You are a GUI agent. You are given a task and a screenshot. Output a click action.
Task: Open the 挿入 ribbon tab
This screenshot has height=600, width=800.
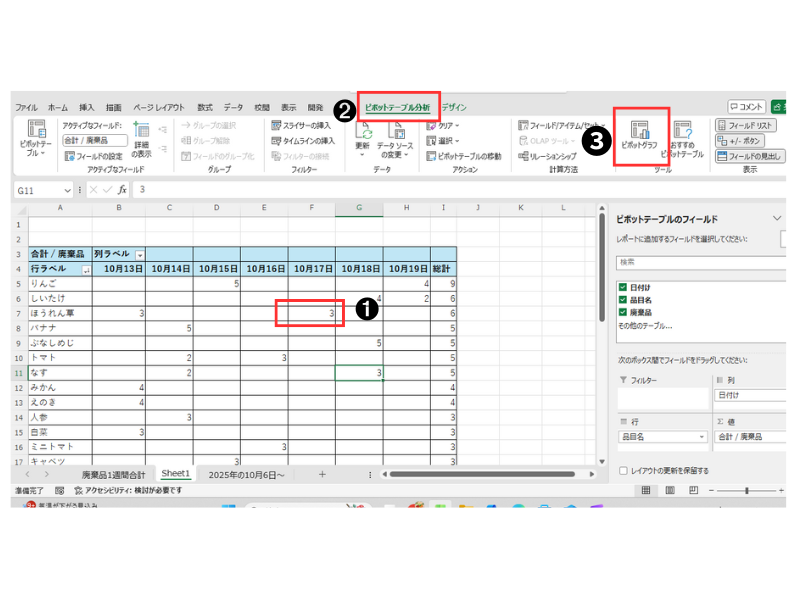87,107
